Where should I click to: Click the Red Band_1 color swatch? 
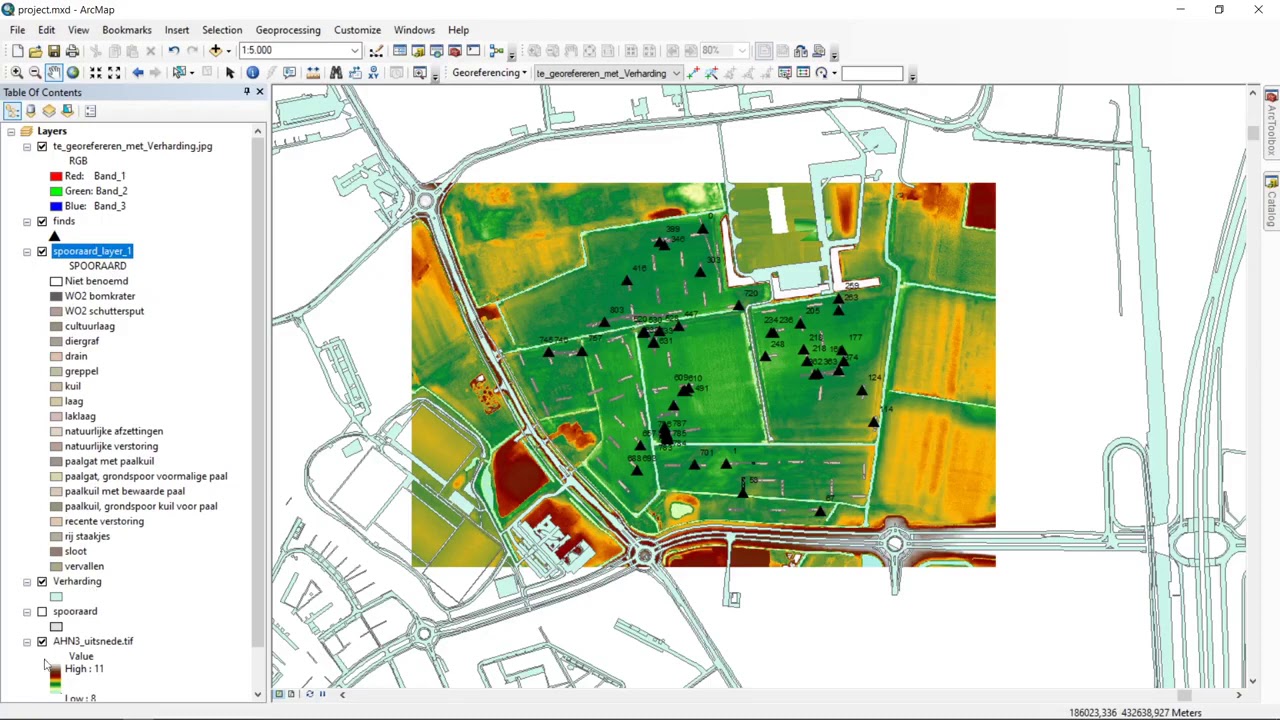(x=56, y=176)
